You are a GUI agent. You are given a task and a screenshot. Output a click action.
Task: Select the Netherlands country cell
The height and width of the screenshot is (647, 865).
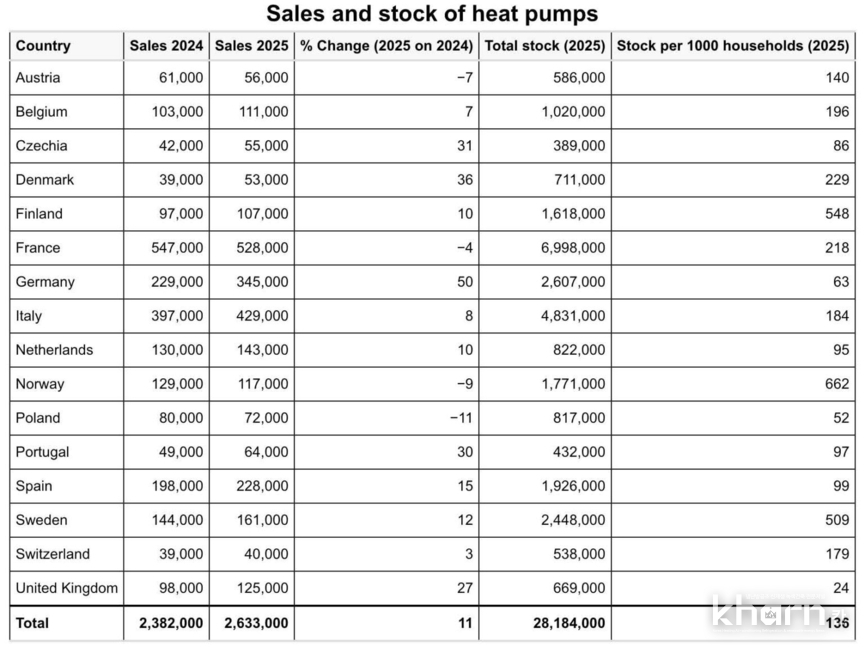[54, 350]
